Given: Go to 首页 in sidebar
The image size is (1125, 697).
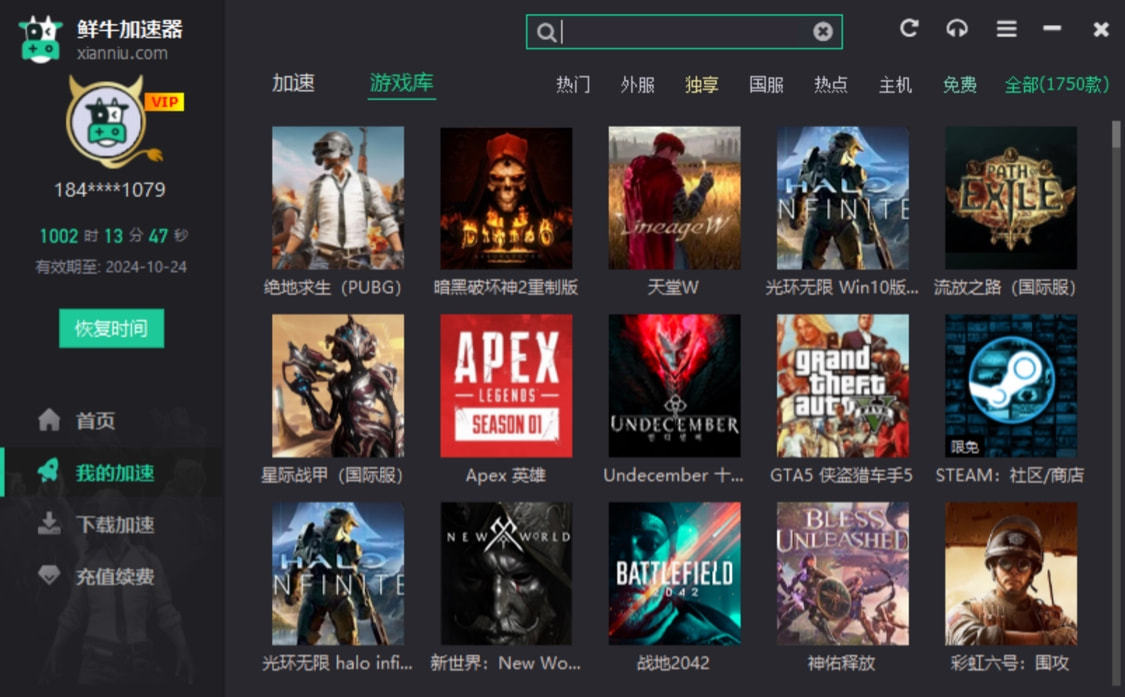Looking at the screenshot, I should [95, 420].
